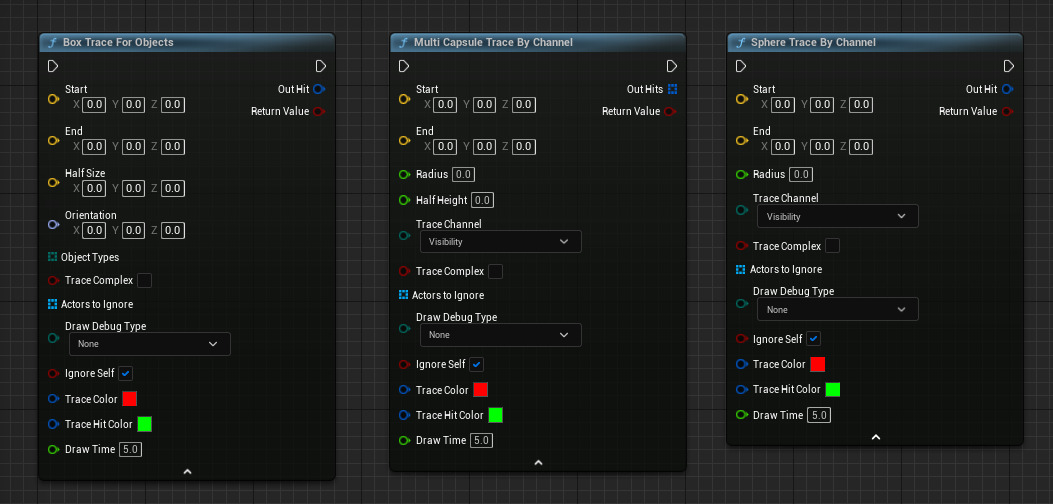This screenshot has height=504, width=1053.
Task: Click End Y field on Box Trace node
Action: pyautogui.click(x=134, y=146)
